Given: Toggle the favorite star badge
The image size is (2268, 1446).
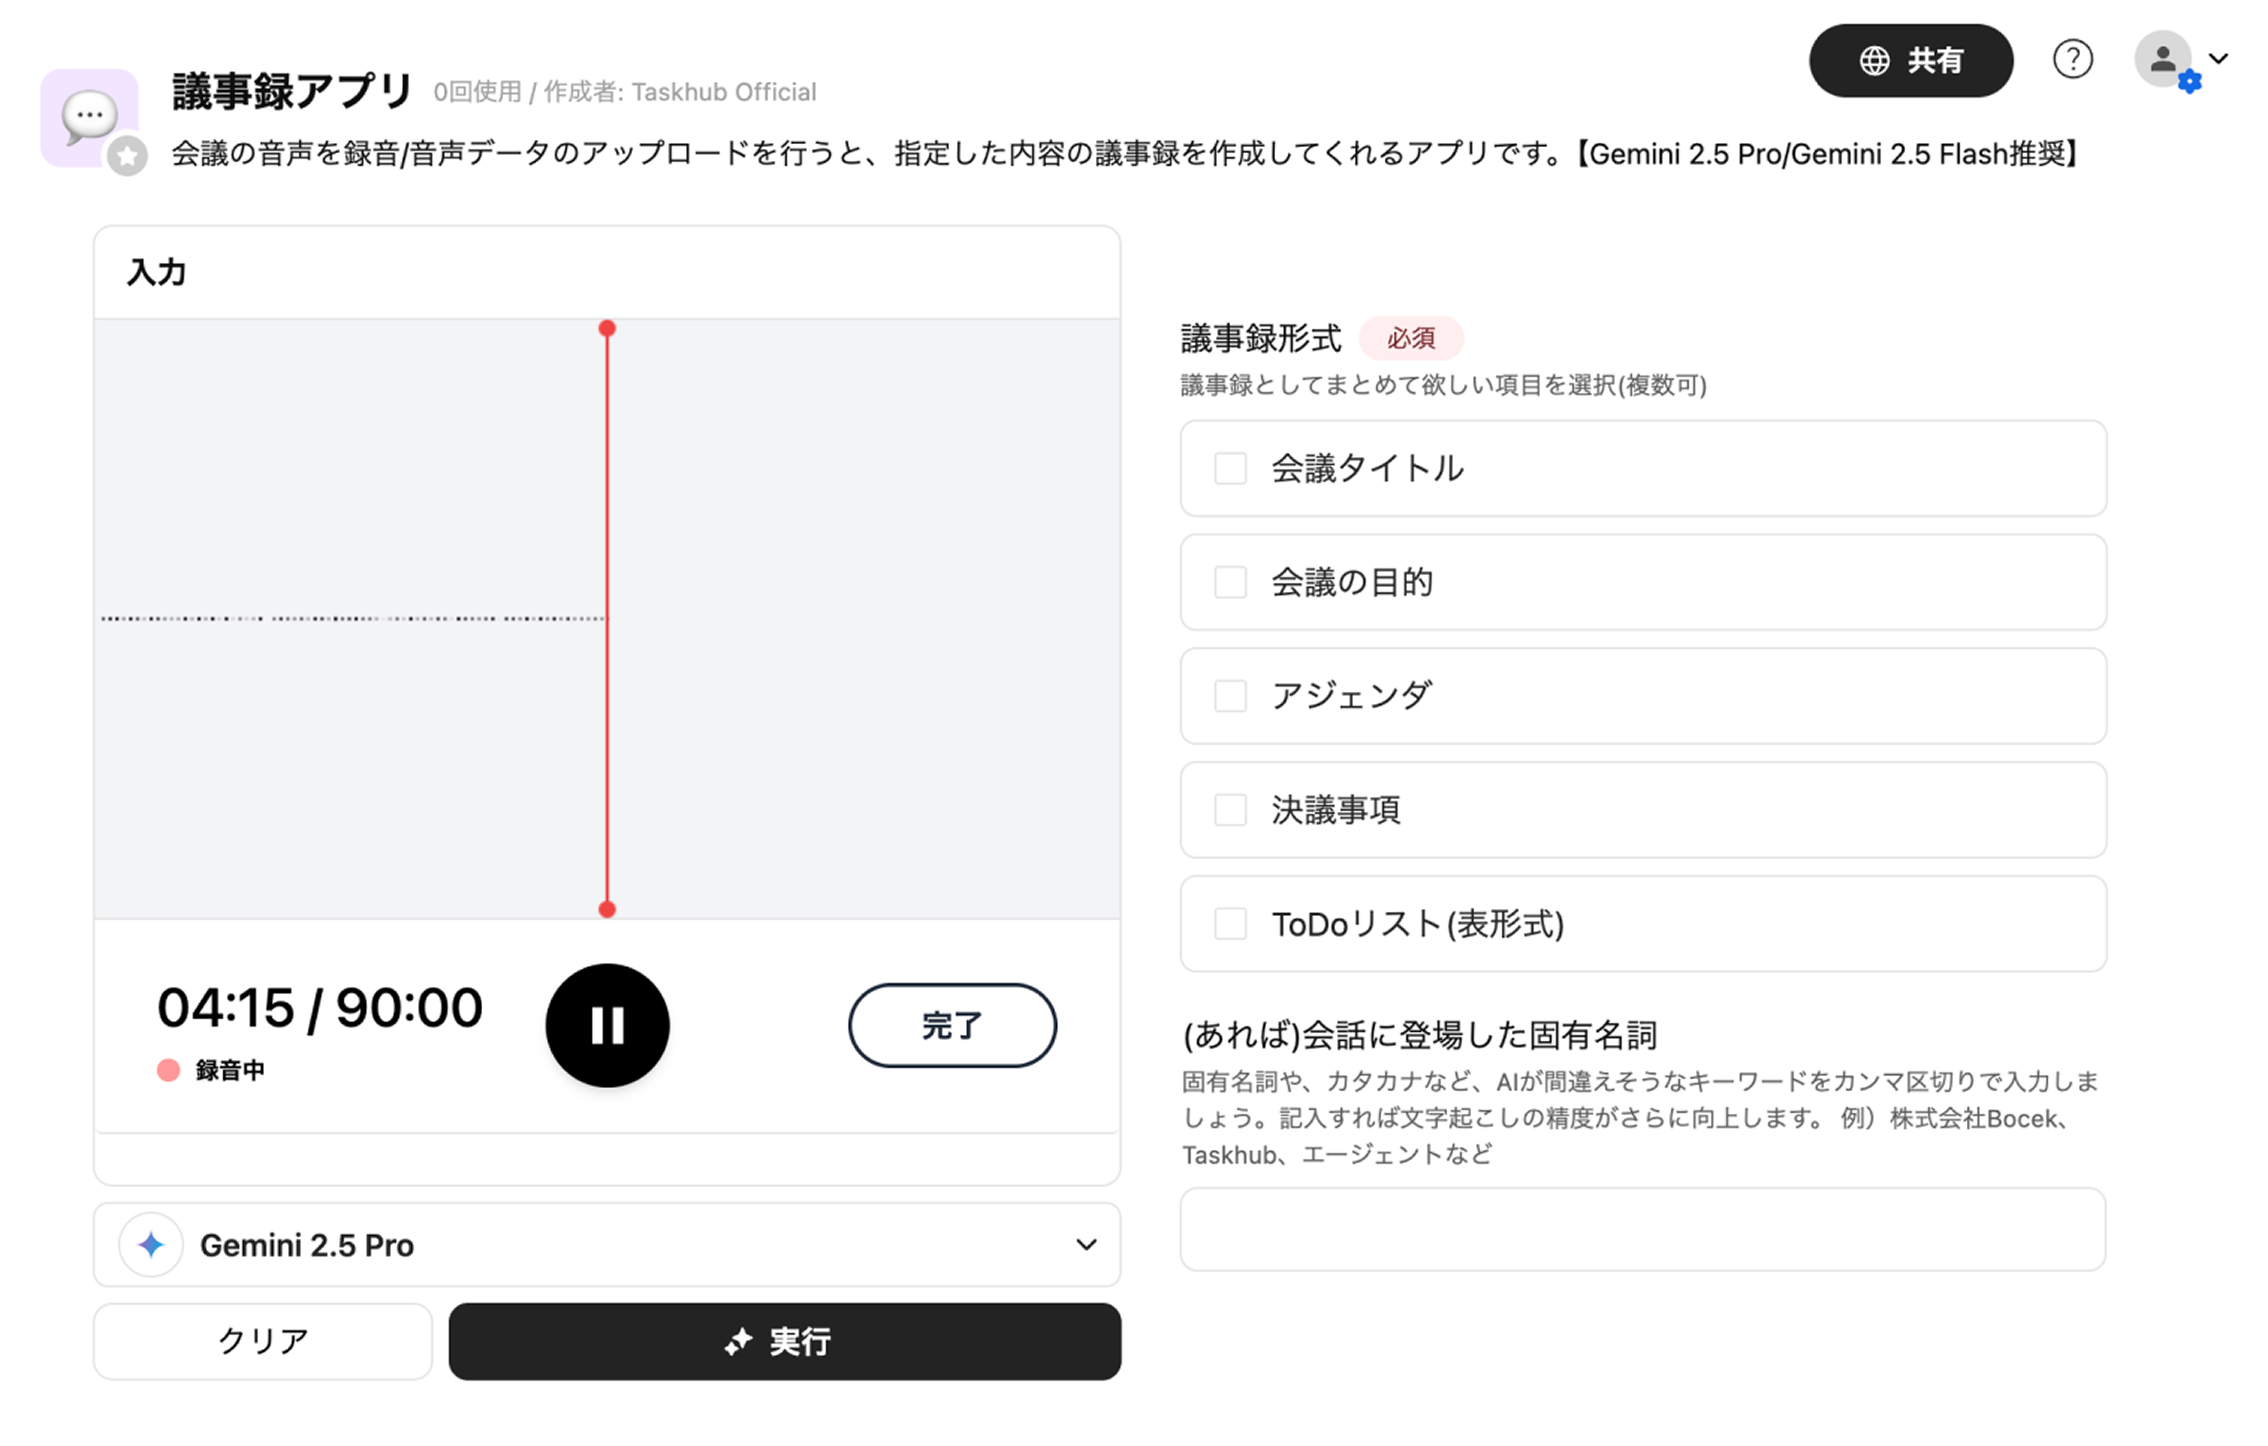Looking at the screenshot, I should point(127,156).
